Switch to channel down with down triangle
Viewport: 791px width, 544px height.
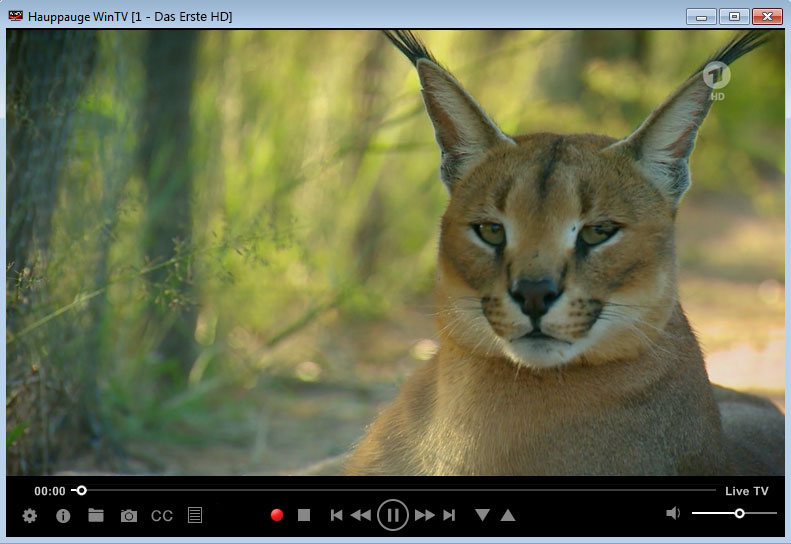483,515
